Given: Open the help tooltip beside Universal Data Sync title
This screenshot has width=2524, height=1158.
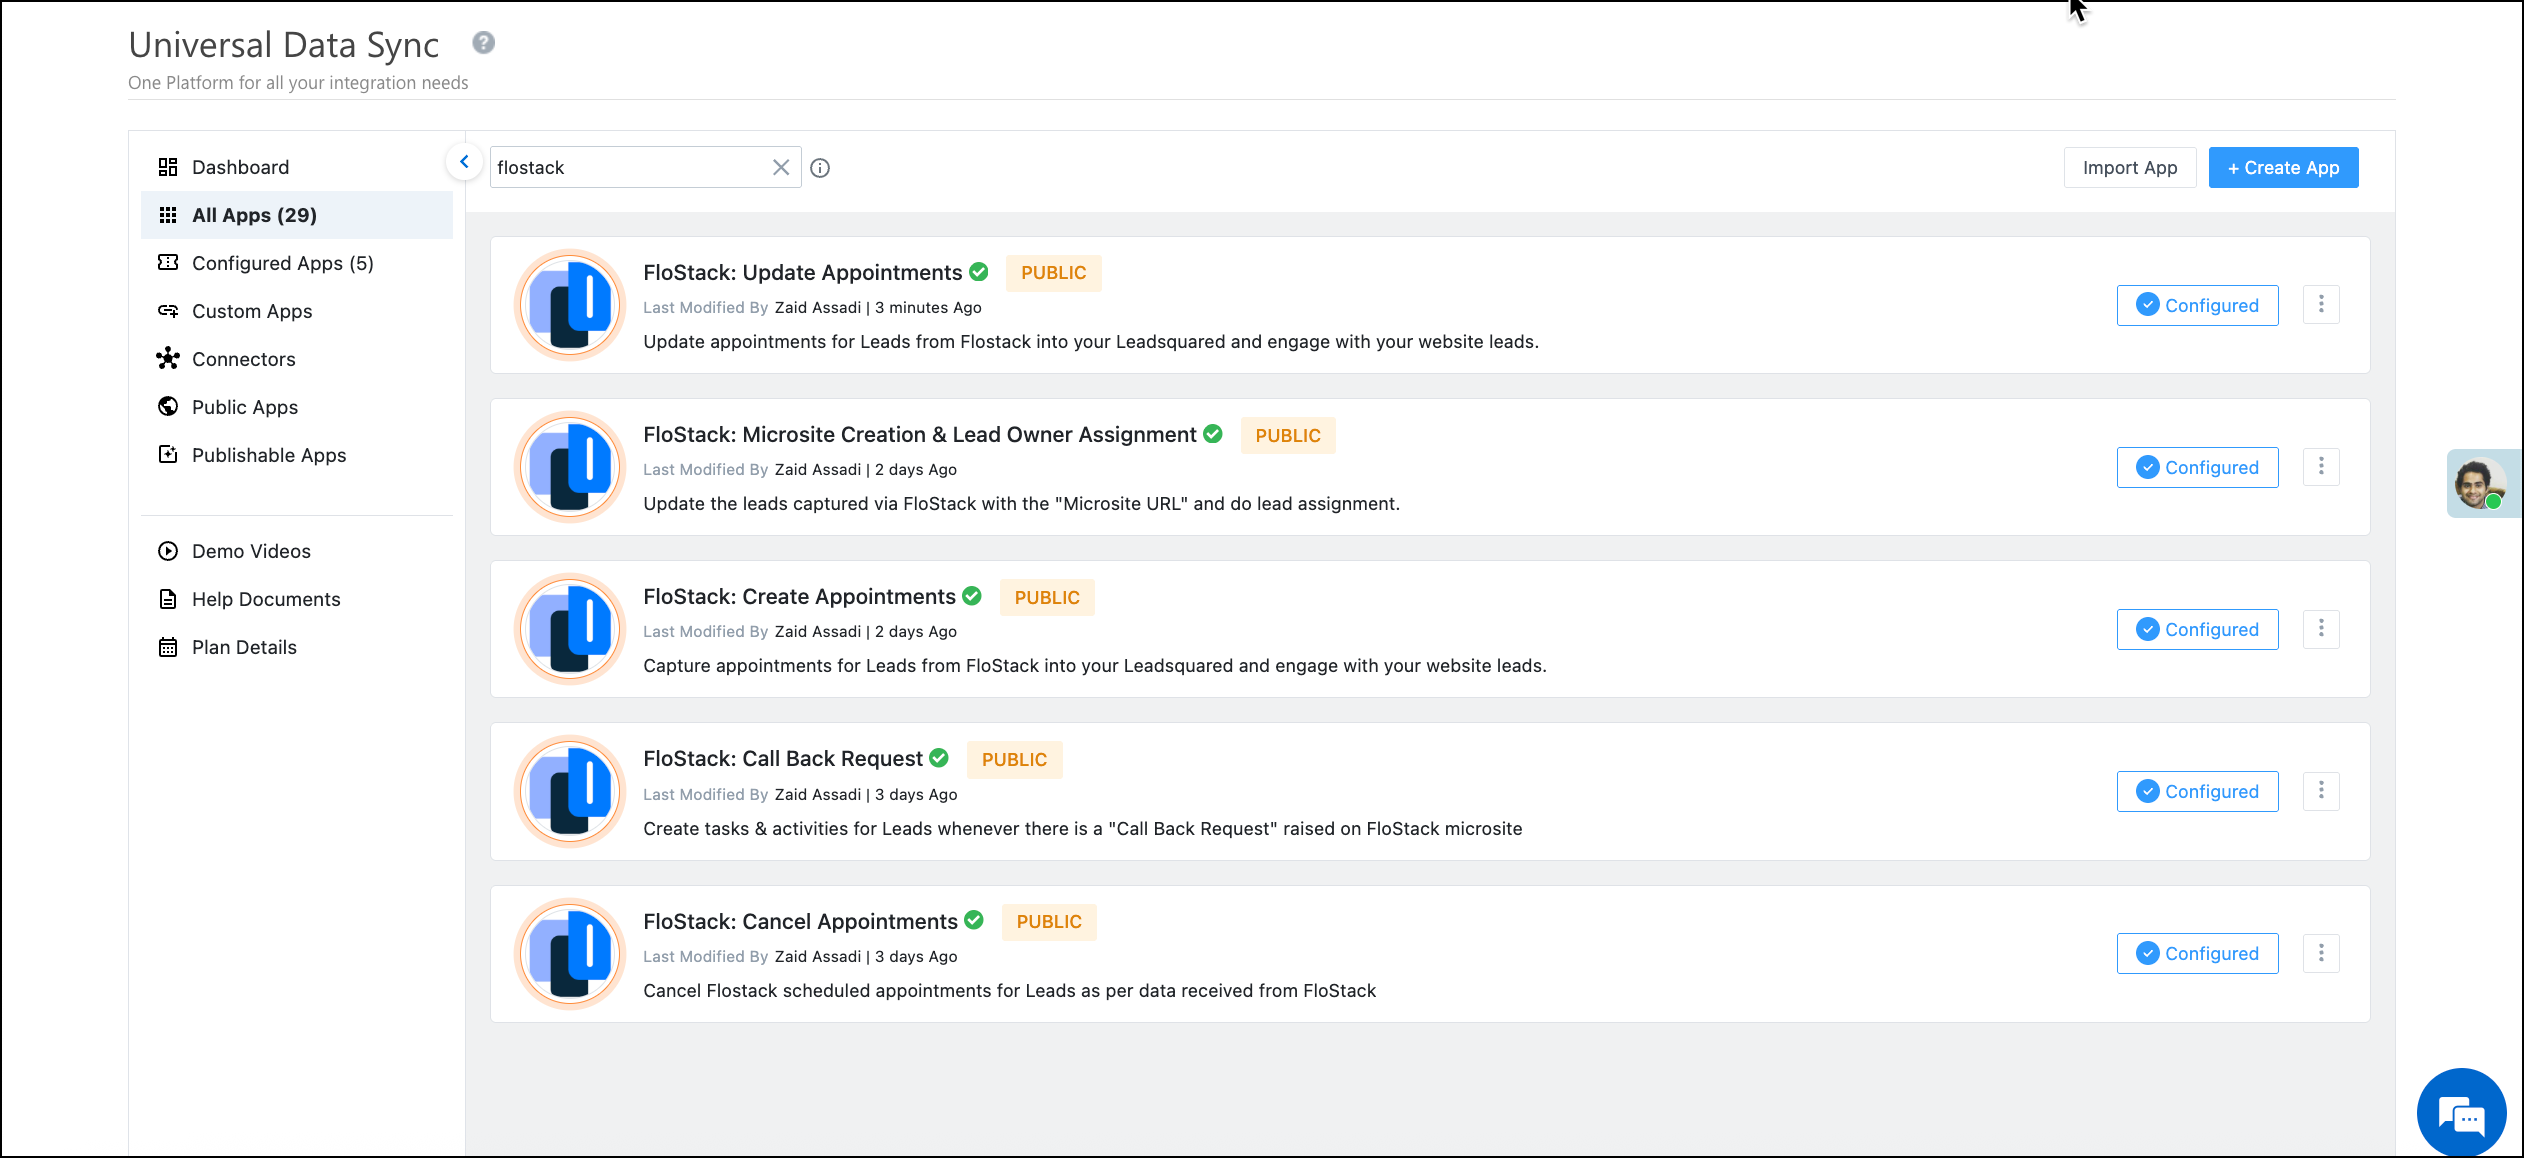Looking at the screenshot, I should pyautogui.click(x=484, y=42).
